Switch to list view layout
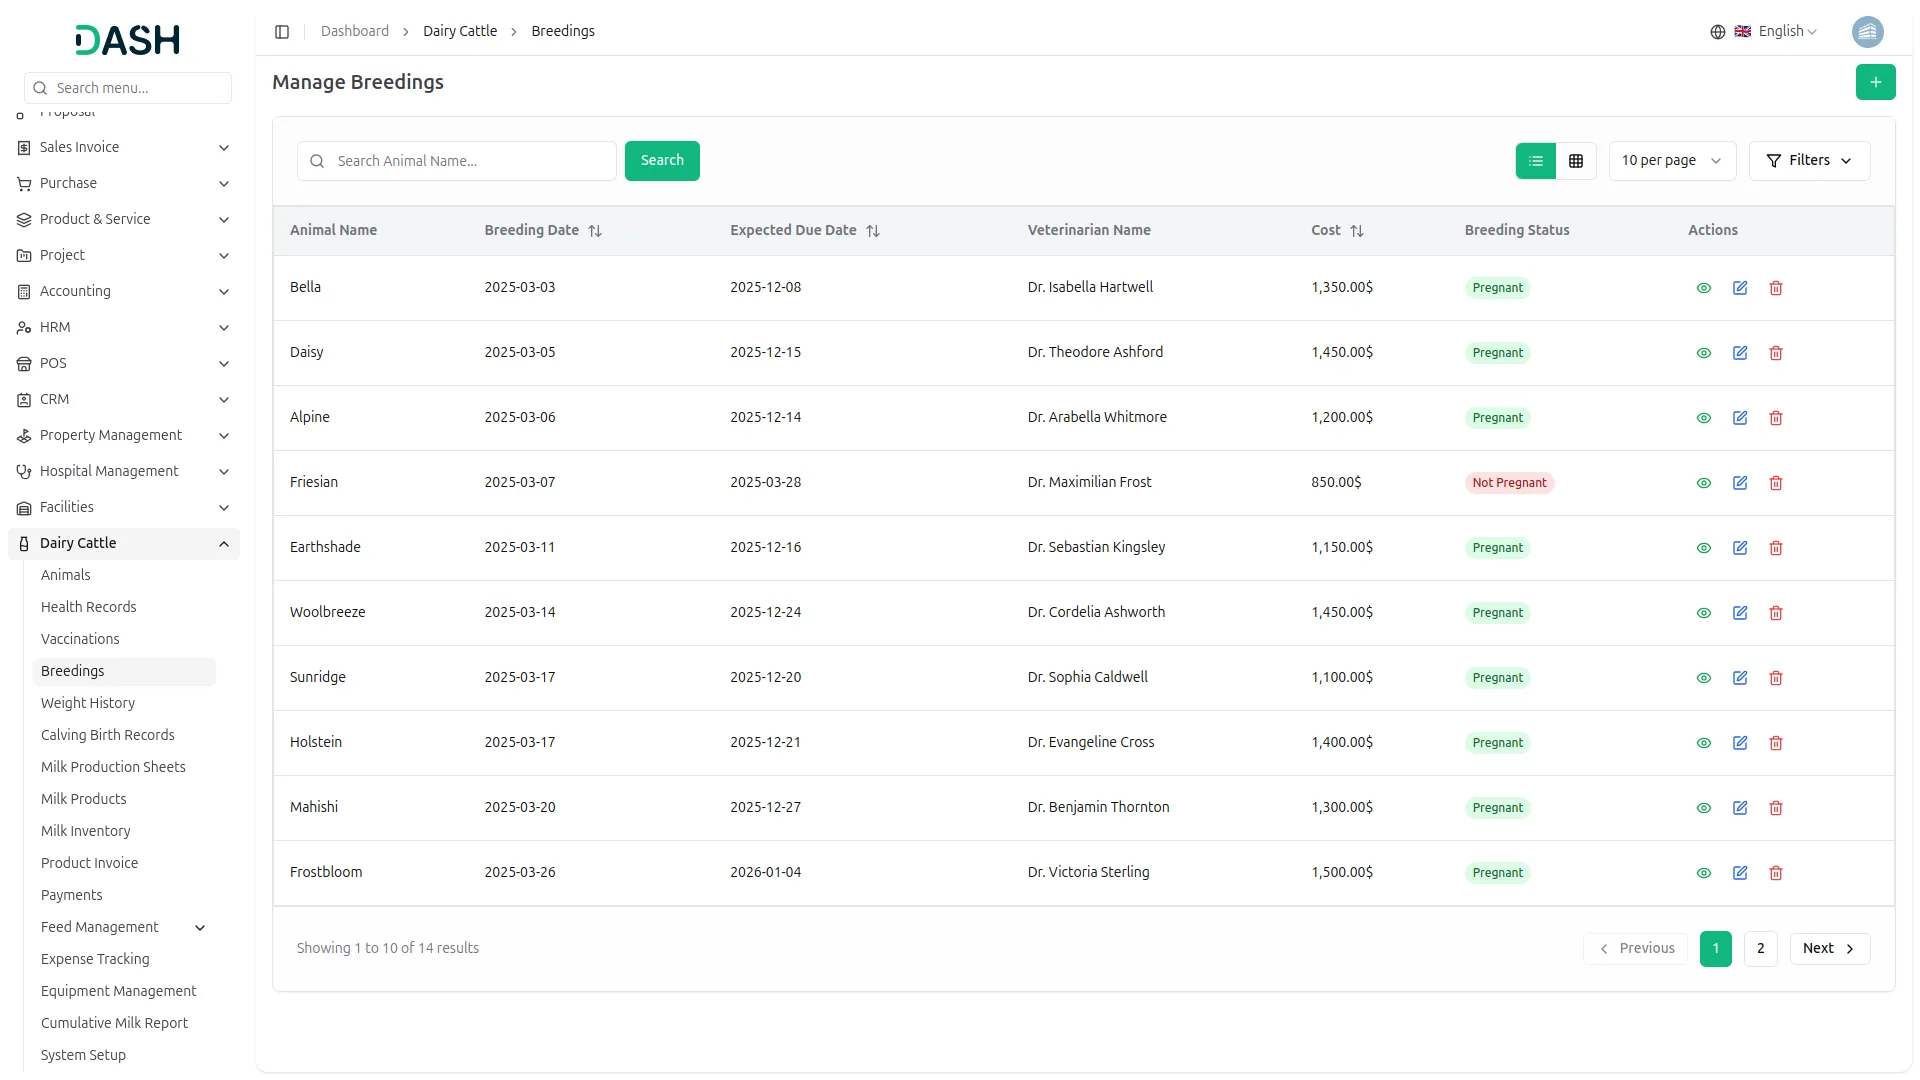The width and height of the screenshot is (1920, 1080). point(1535,161)
